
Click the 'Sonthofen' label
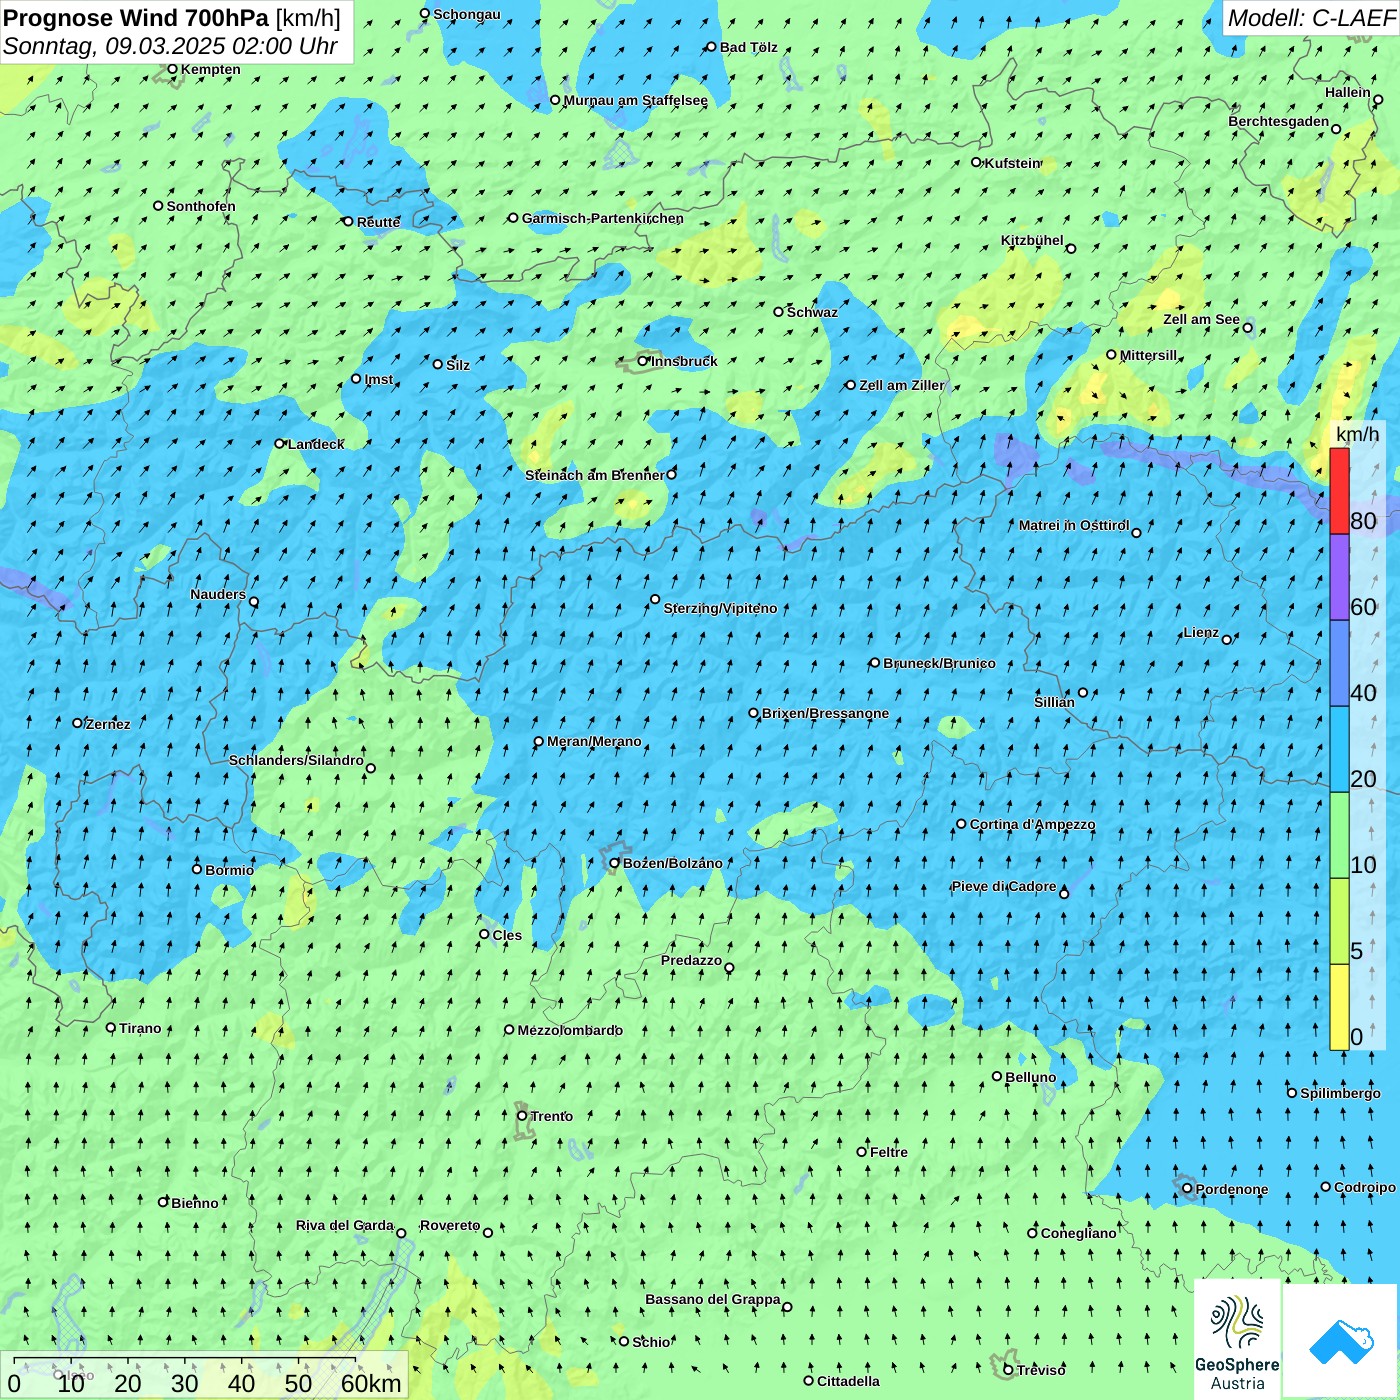(201, 206)
